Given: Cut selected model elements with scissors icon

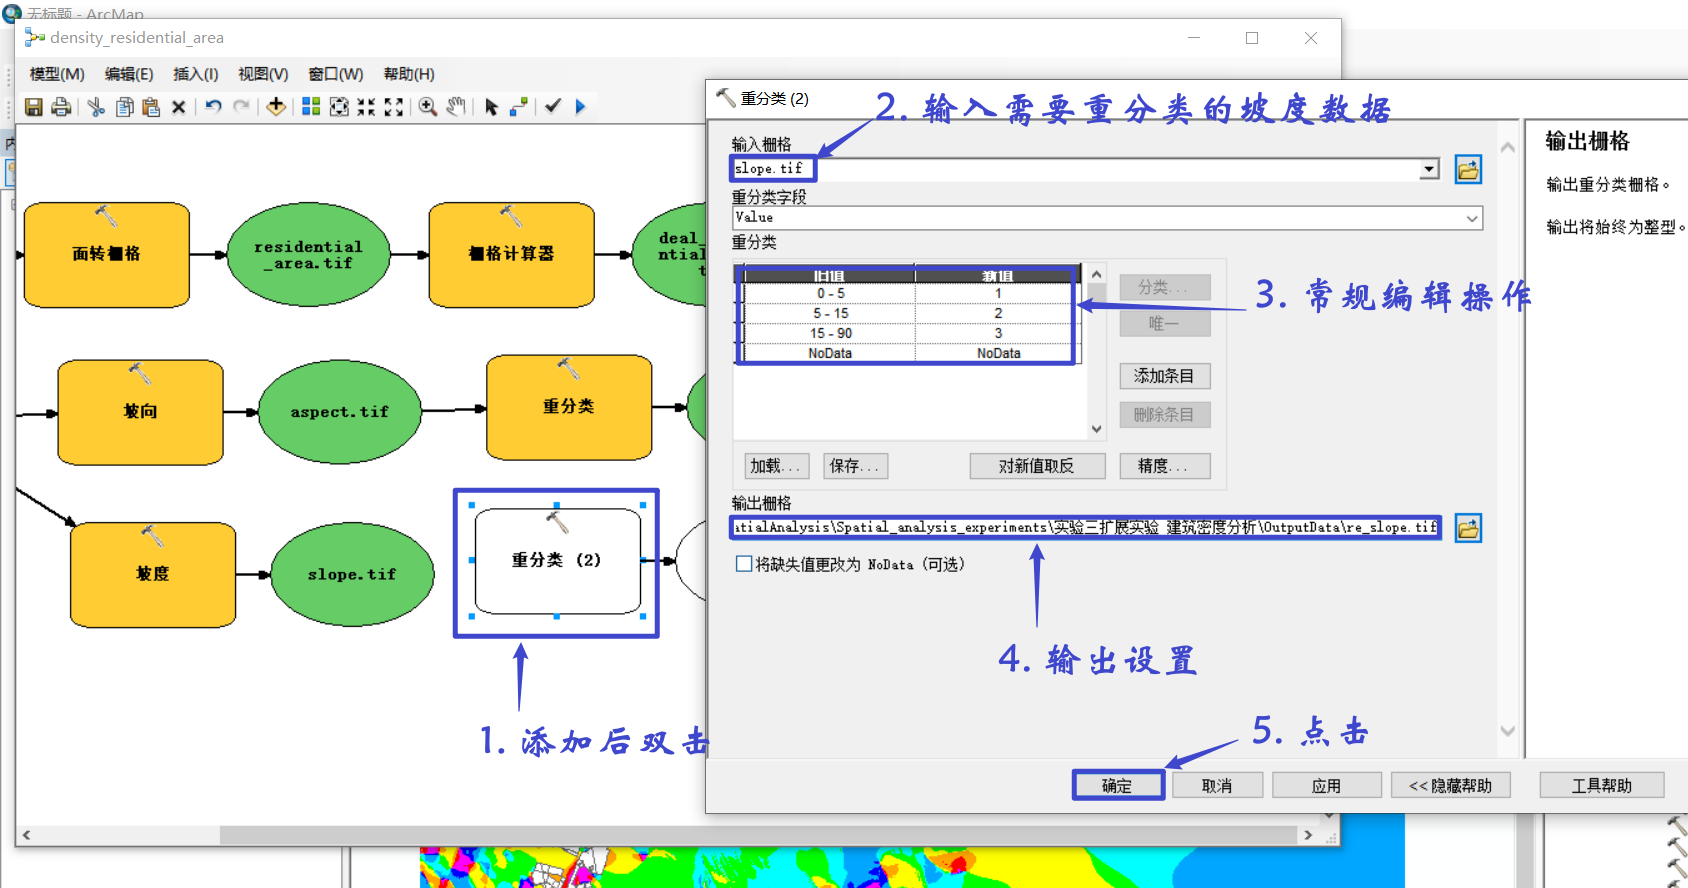Looking at the screenshot, I should coord(96,107).
